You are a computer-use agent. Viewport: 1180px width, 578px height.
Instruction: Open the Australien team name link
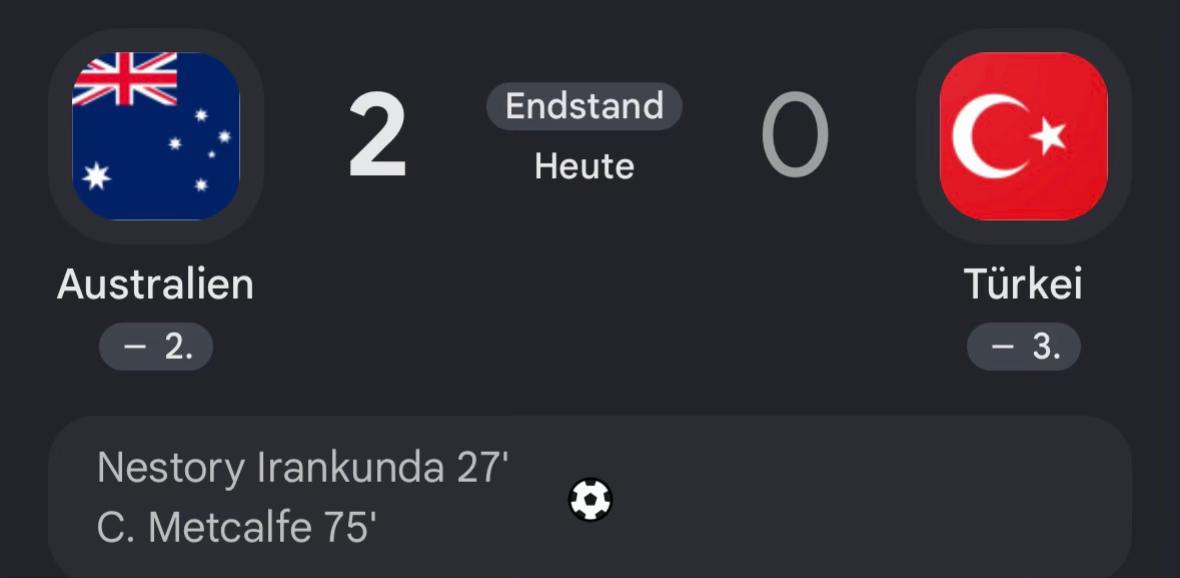(x=155, y=284)
